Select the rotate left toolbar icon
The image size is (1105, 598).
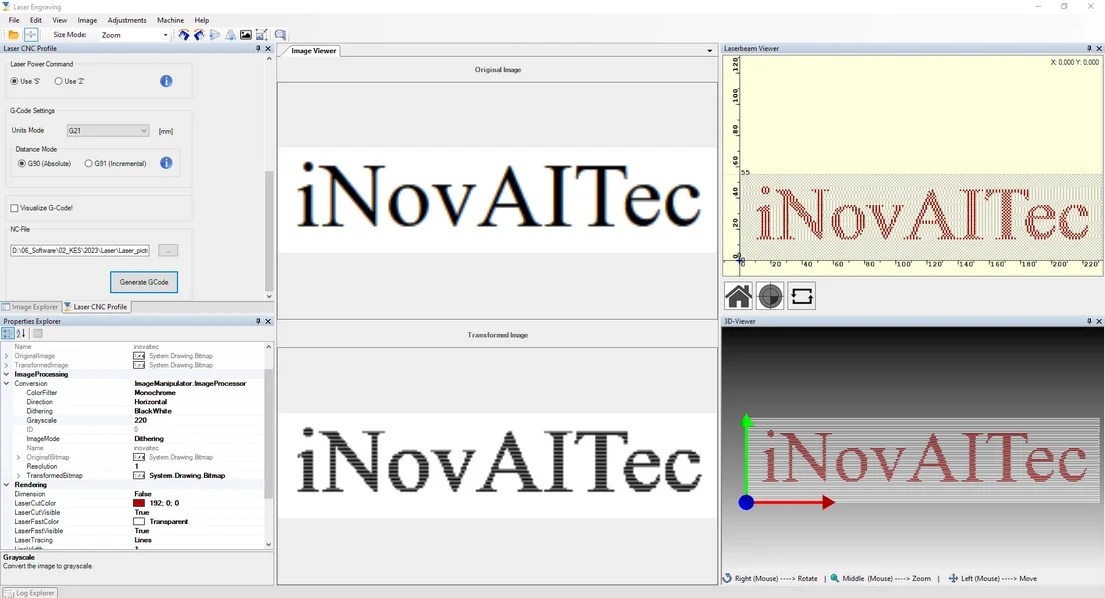click(183, 33)
